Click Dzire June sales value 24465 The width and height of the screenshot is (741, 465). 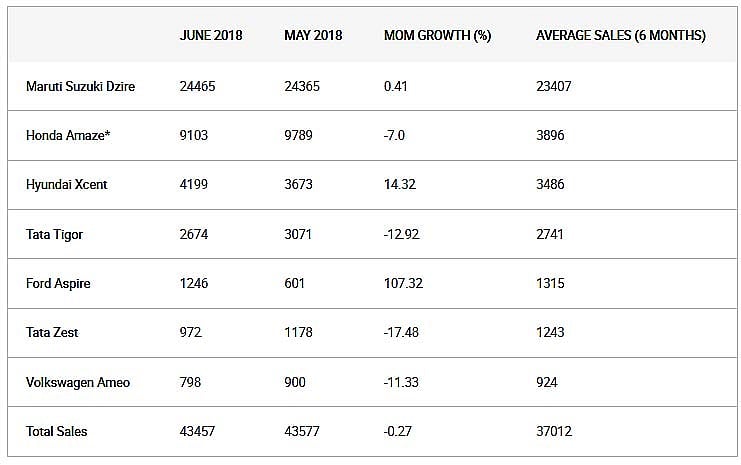198,86
